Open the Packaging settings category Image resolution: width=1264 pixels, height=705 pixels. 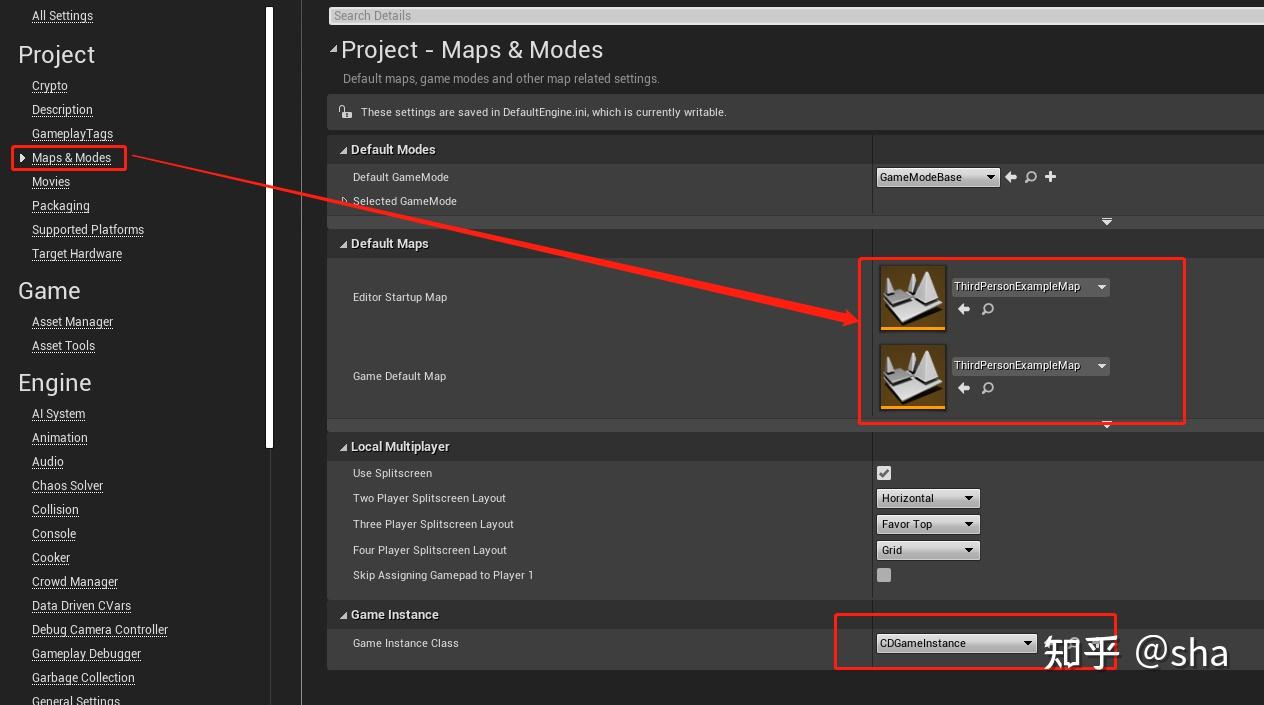60,205
